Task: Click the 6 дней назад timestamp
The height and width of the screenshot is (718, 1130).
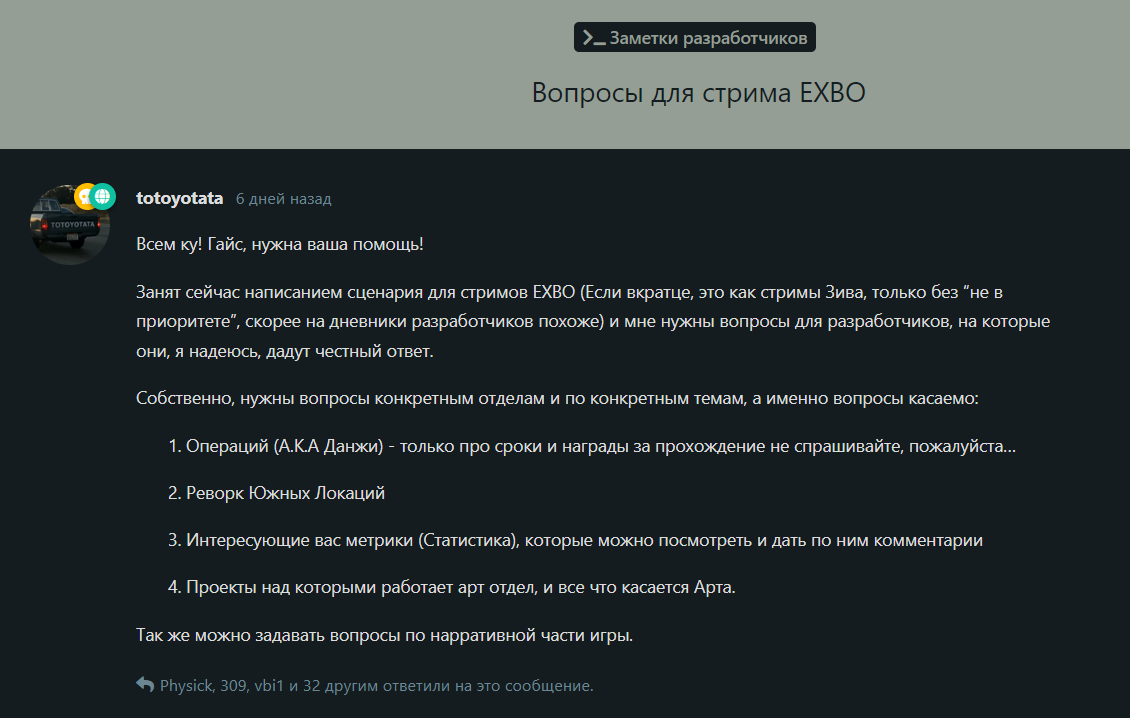Action: point(284,199)
